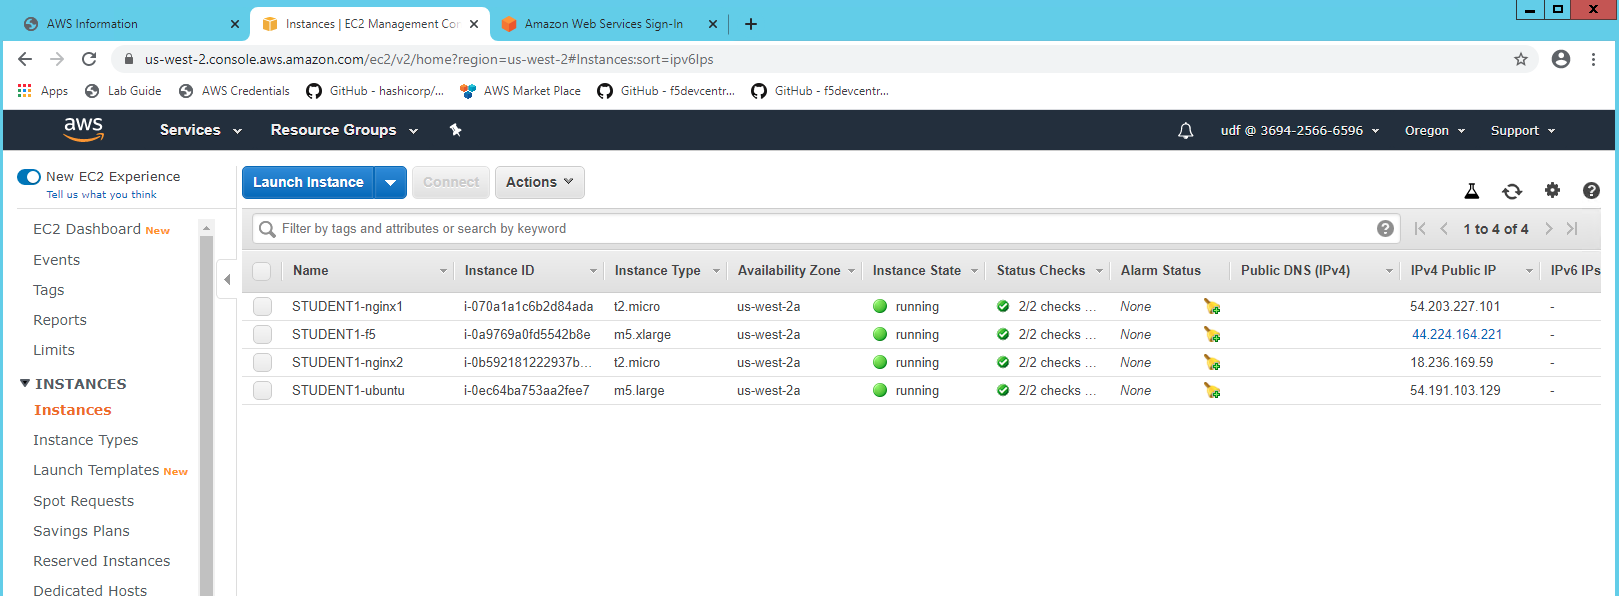The image size is (1619, 596).
Task: Click the pin shortcut icon in navbar
Action: tap(455, 130)
